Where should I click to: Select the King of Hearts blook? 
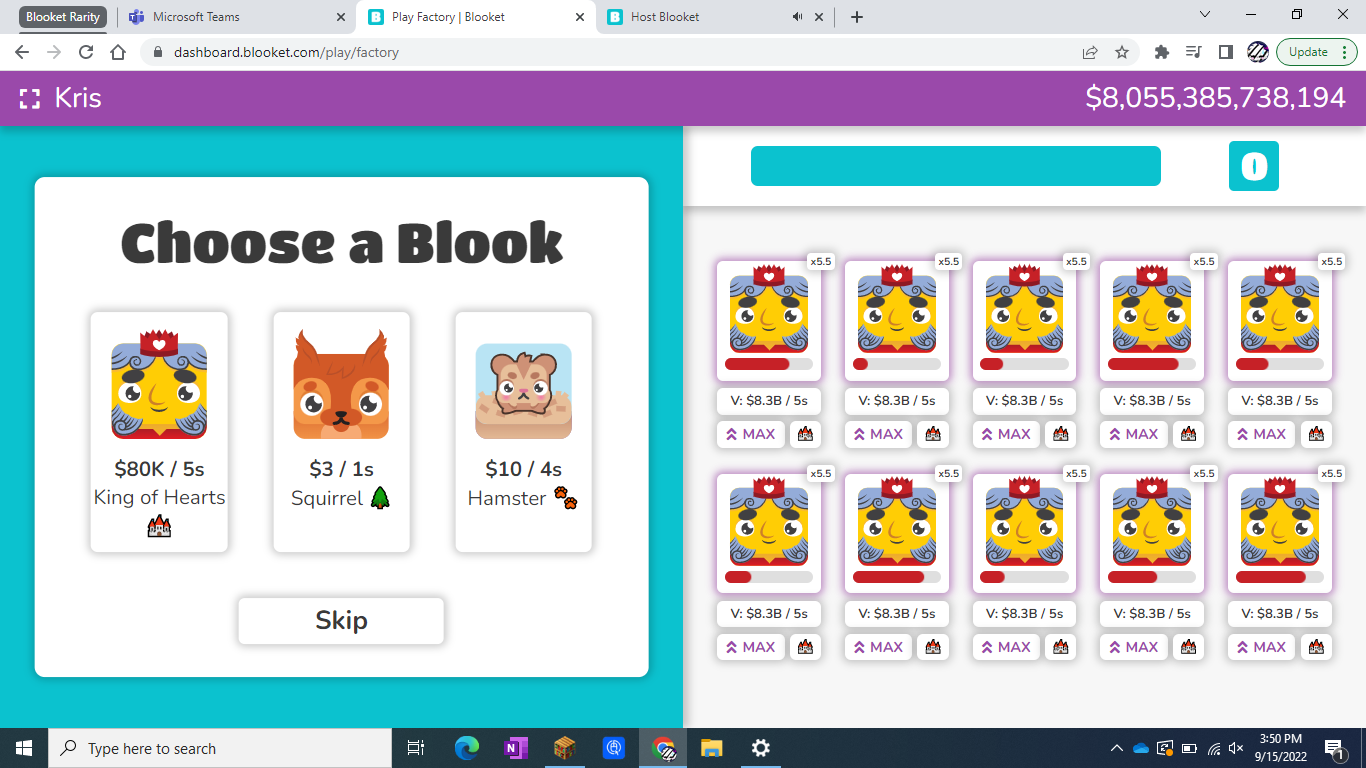[158, 431]
